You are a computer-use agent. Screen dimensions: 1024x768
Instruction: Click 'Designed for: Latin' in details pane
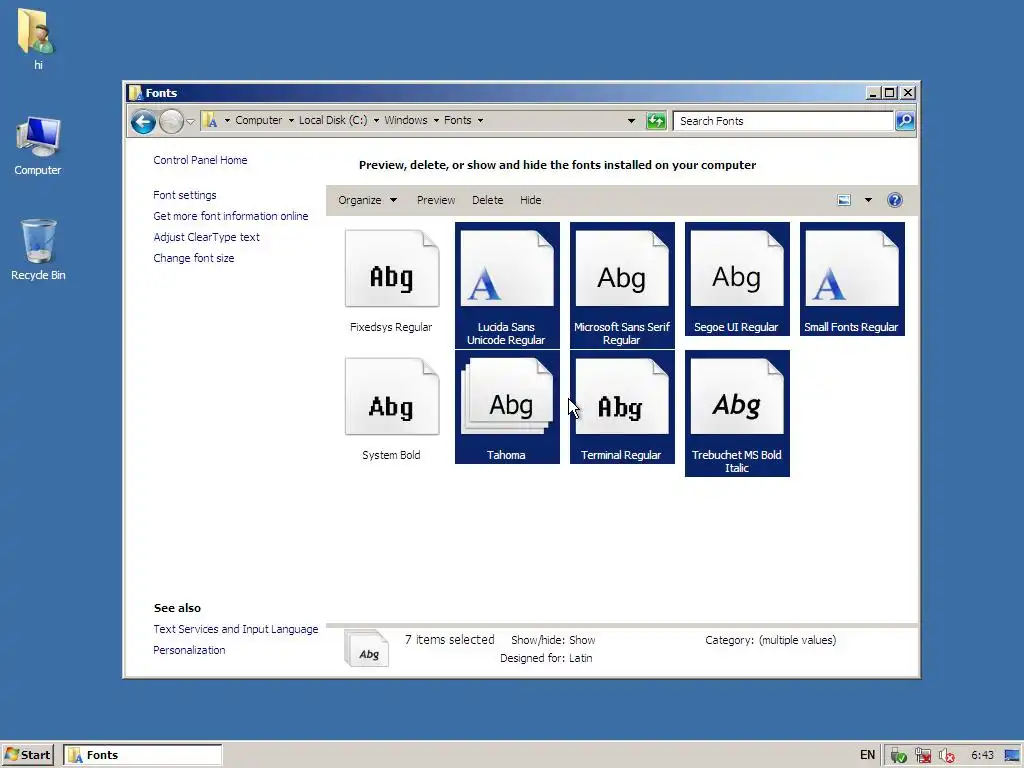[546, 658]
